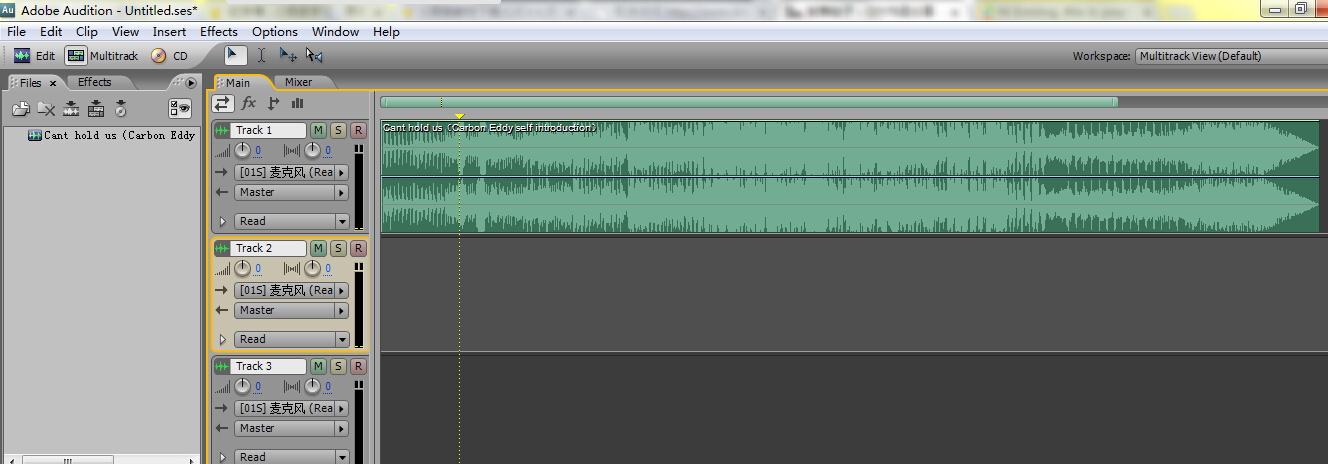
Task: Open the Options menu
Action: [x=275, y=32]
